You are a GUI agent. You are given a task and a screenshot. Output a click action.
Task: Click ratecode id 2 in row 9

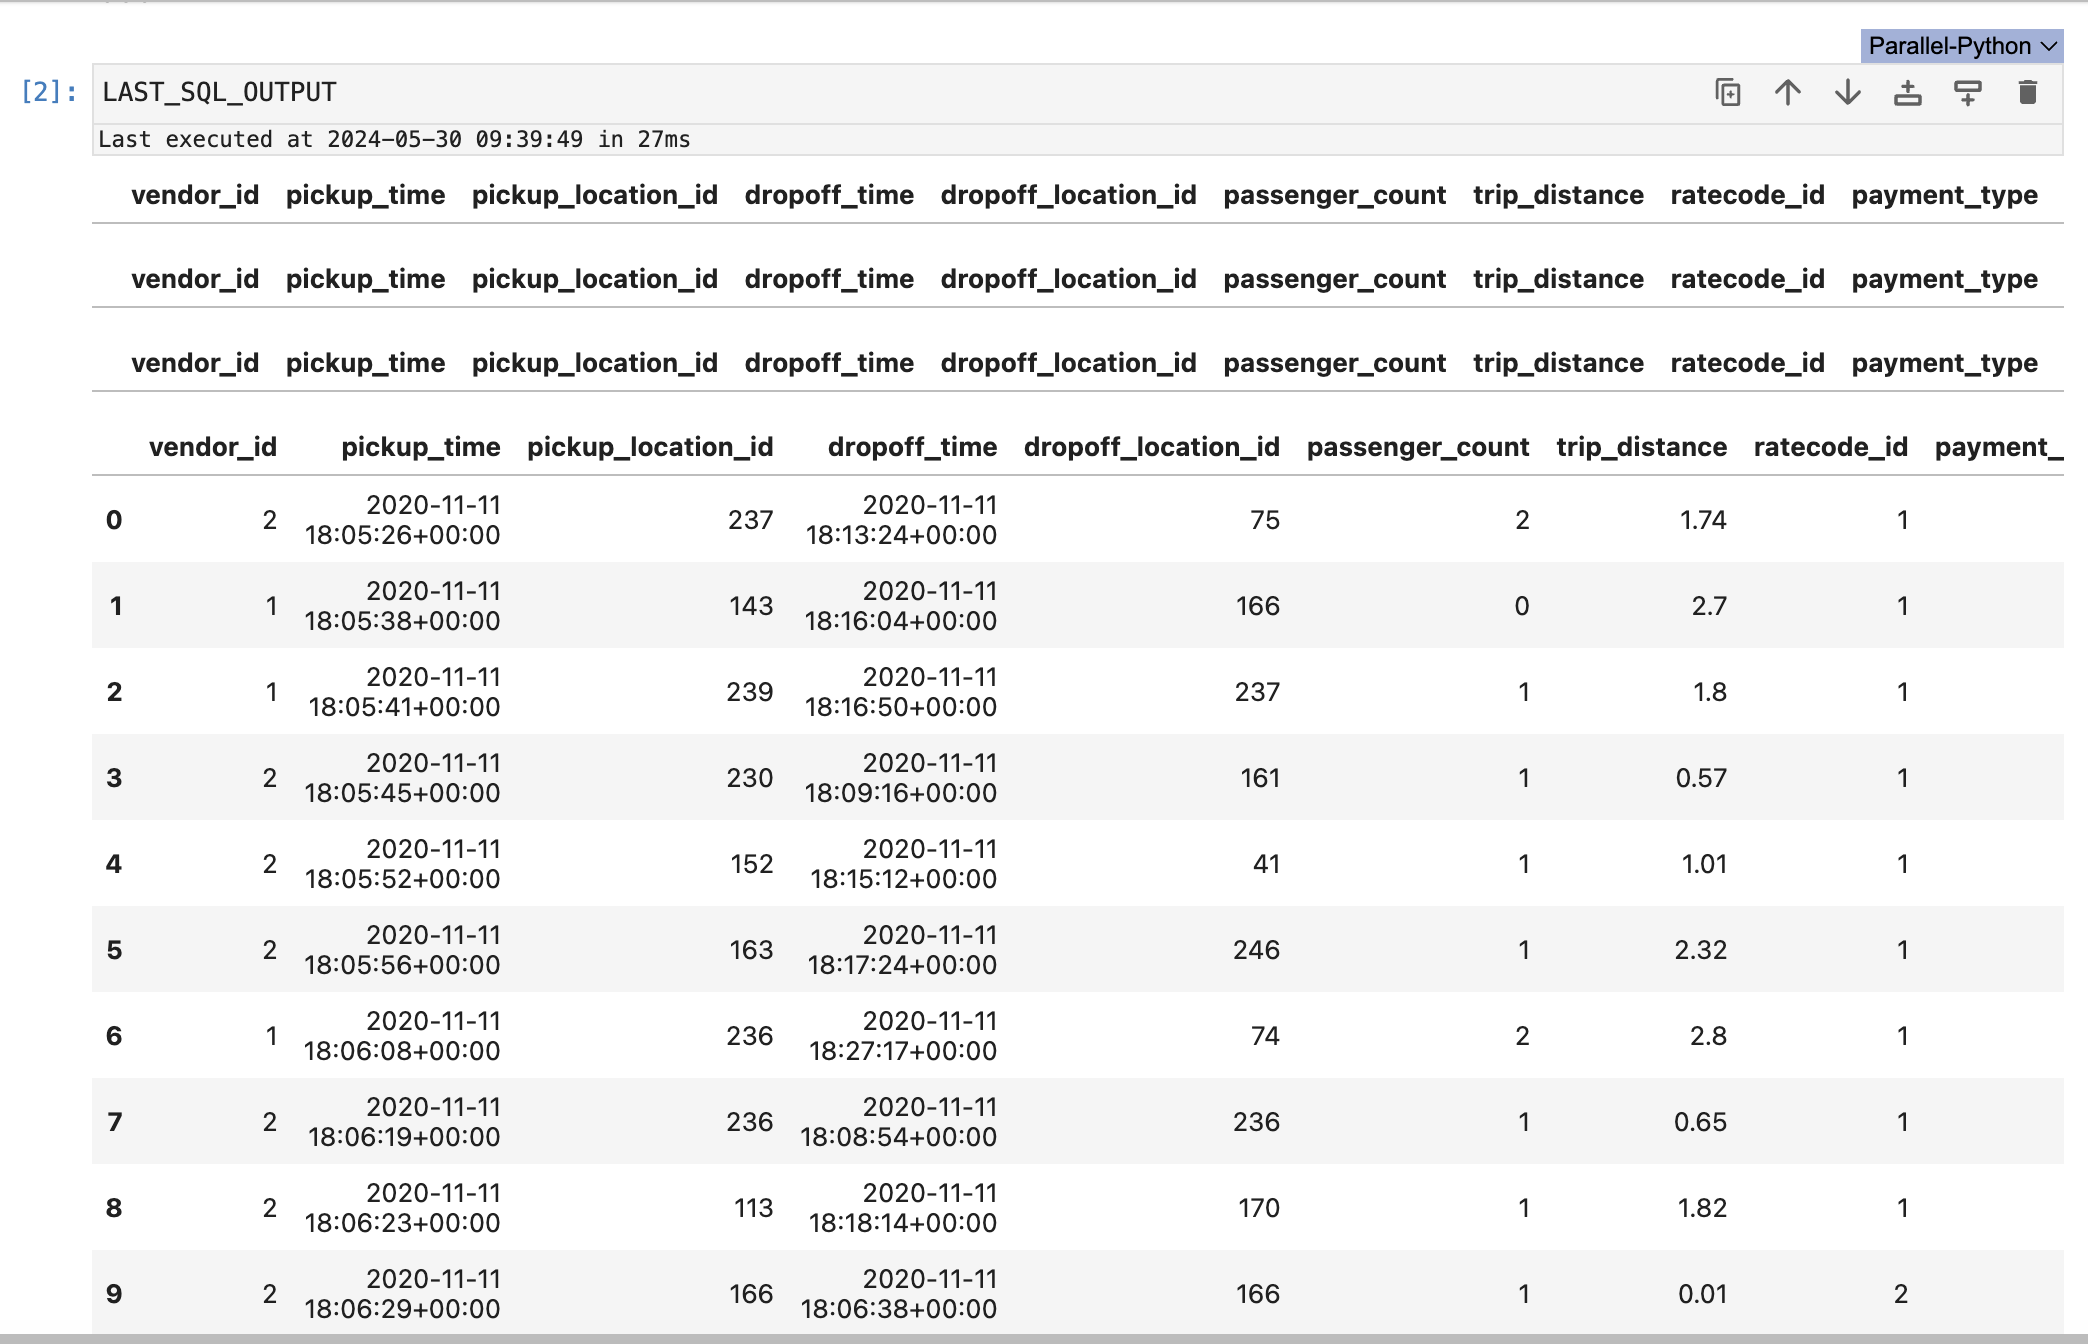(x=1901, y=1294)
